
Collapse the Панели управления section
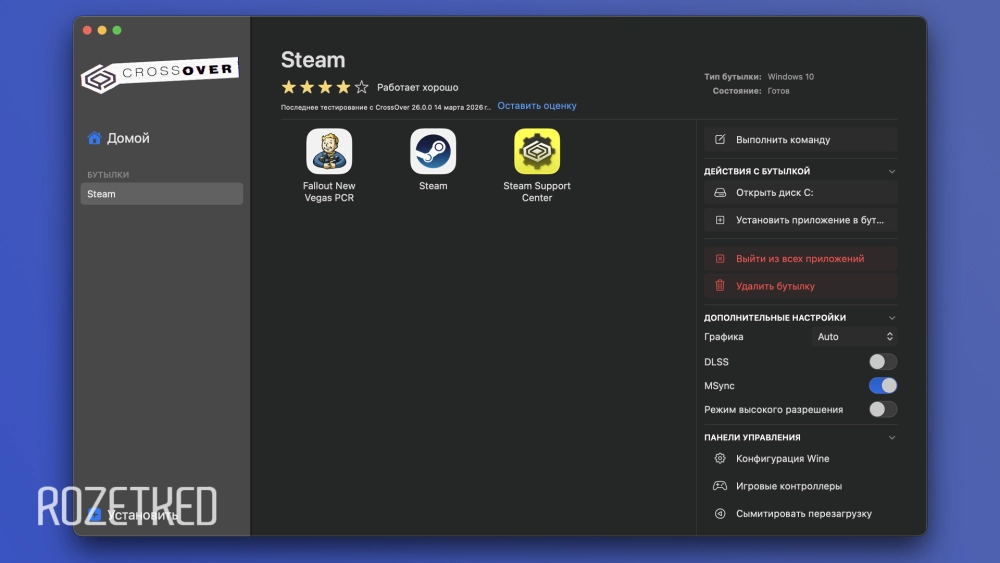click(x=892, y=438)
